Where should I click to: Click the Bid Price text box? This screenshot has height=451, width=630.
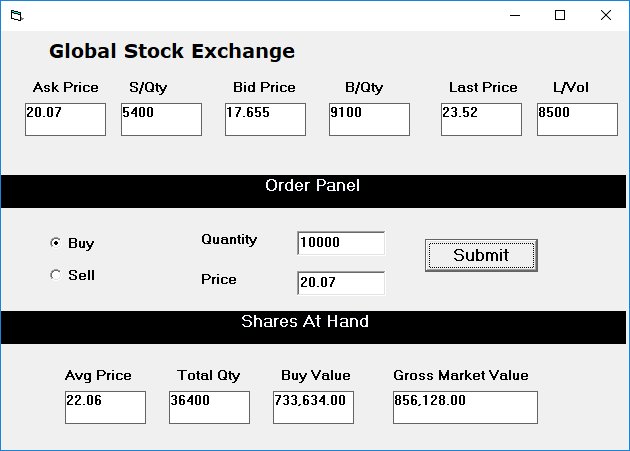266,119
